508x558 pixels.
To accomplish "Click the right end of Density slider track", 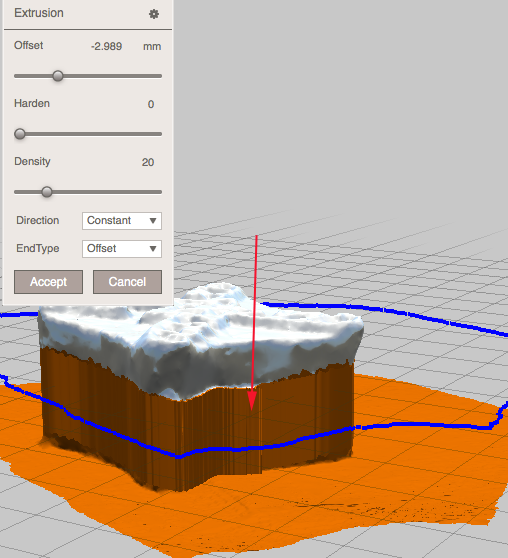I will pyautogui.click(x=159, y=192).
